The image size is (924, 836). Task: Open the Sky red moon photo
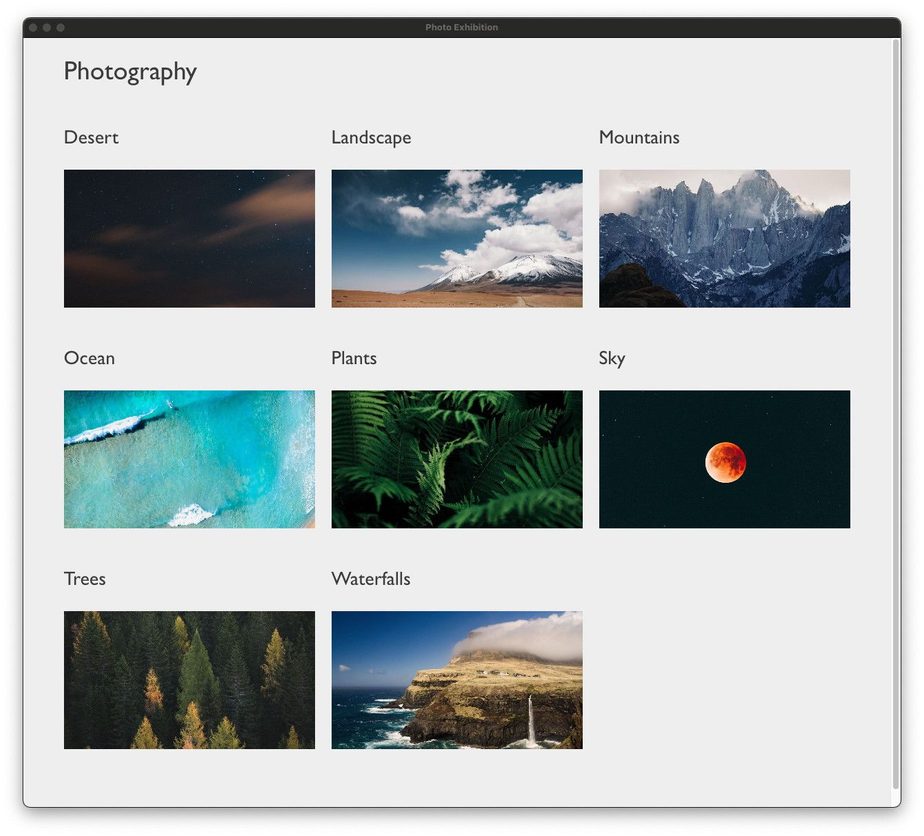724,459
